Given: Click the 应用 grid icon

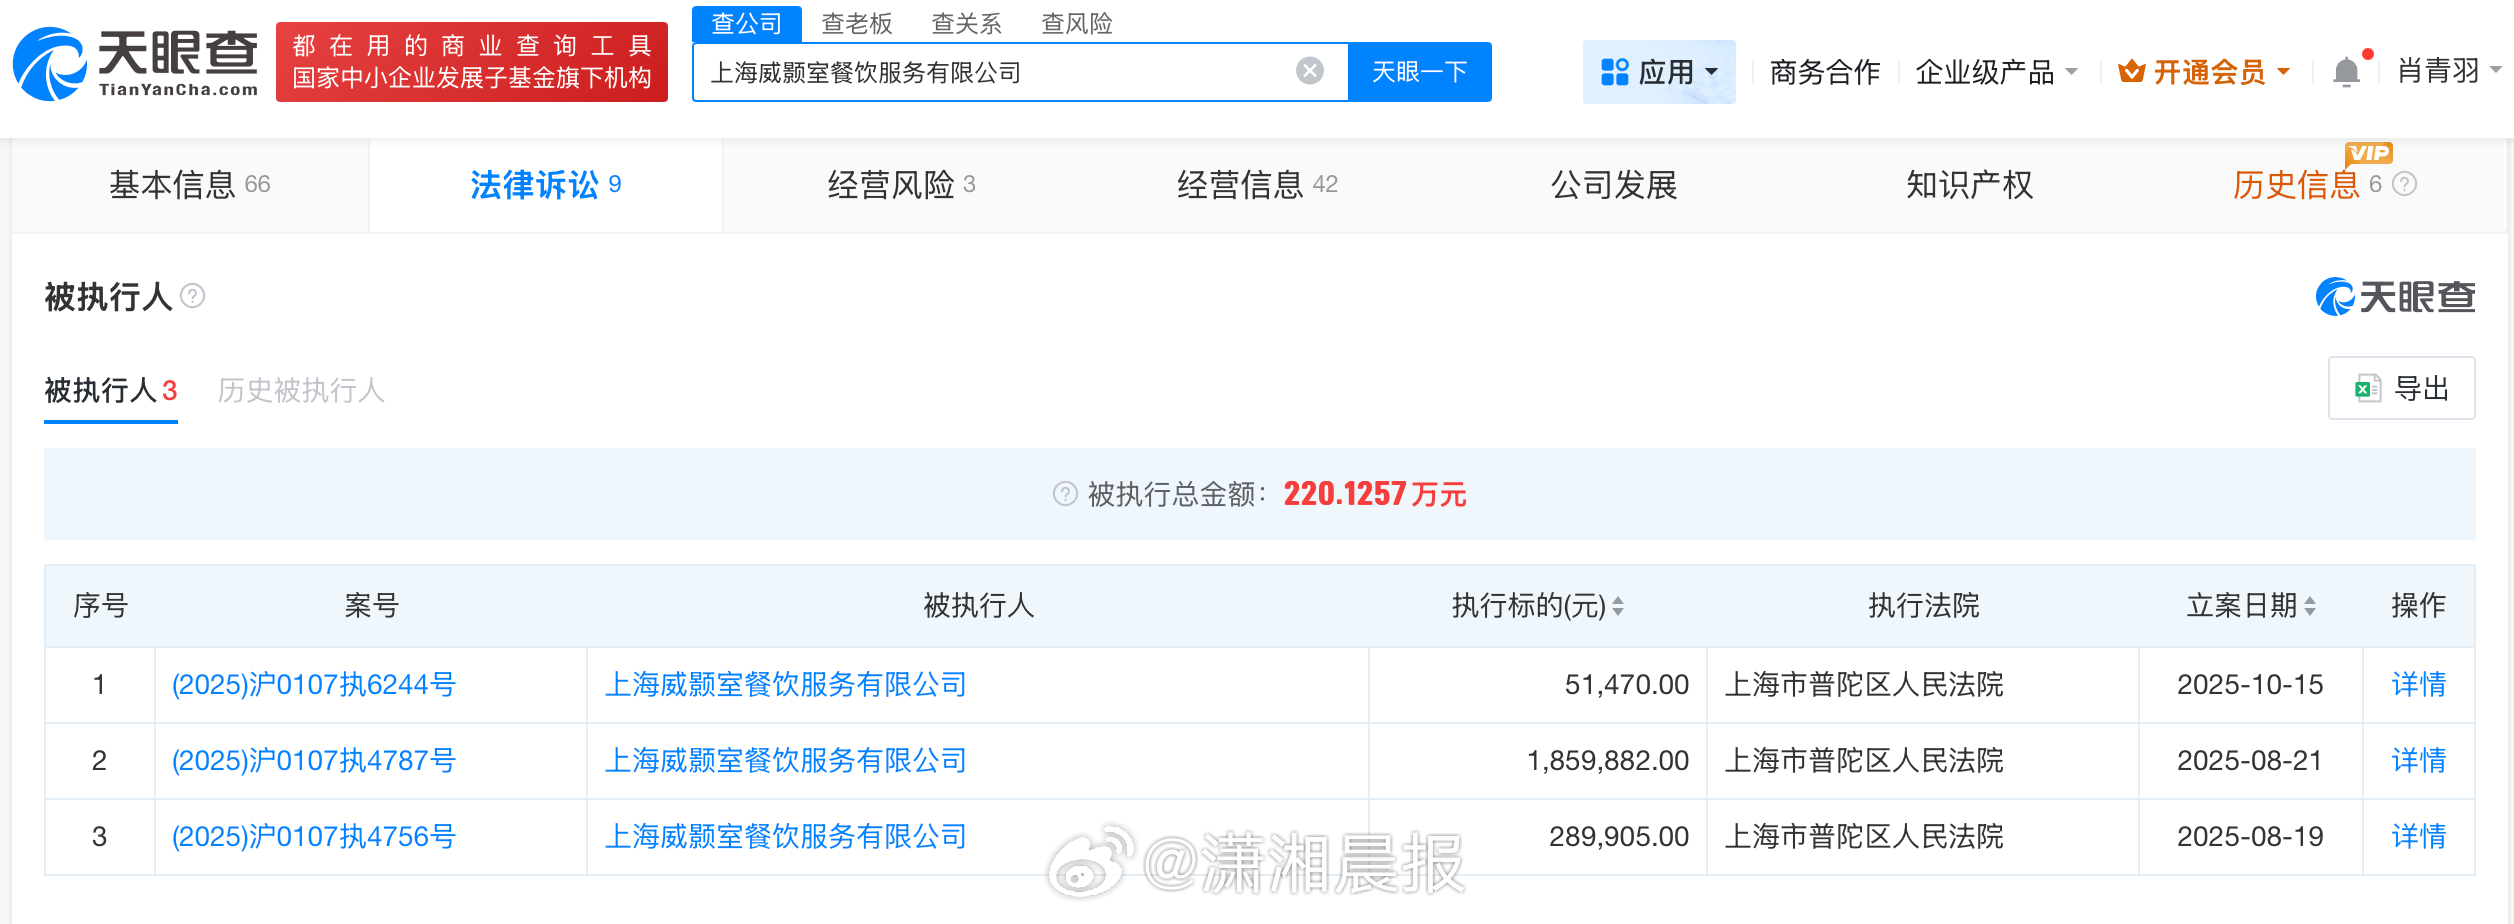Looking at the screenshot, I should [1614, 72].
